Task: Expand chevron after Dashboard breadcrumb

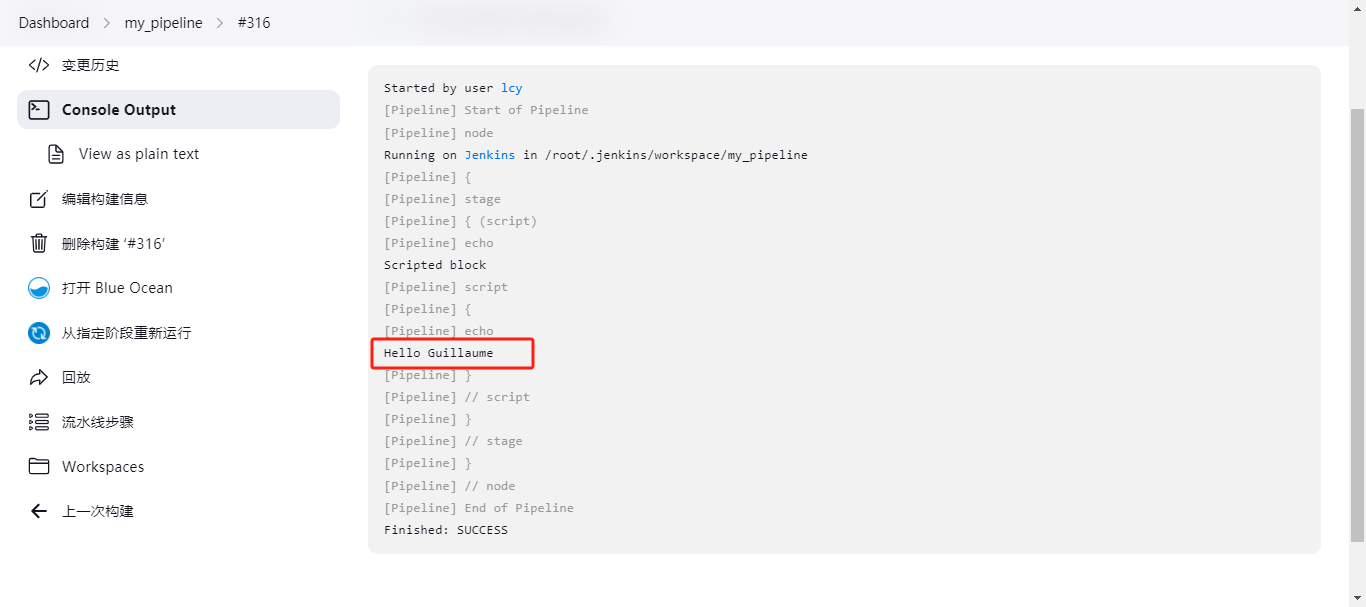Action: point(107,22)
